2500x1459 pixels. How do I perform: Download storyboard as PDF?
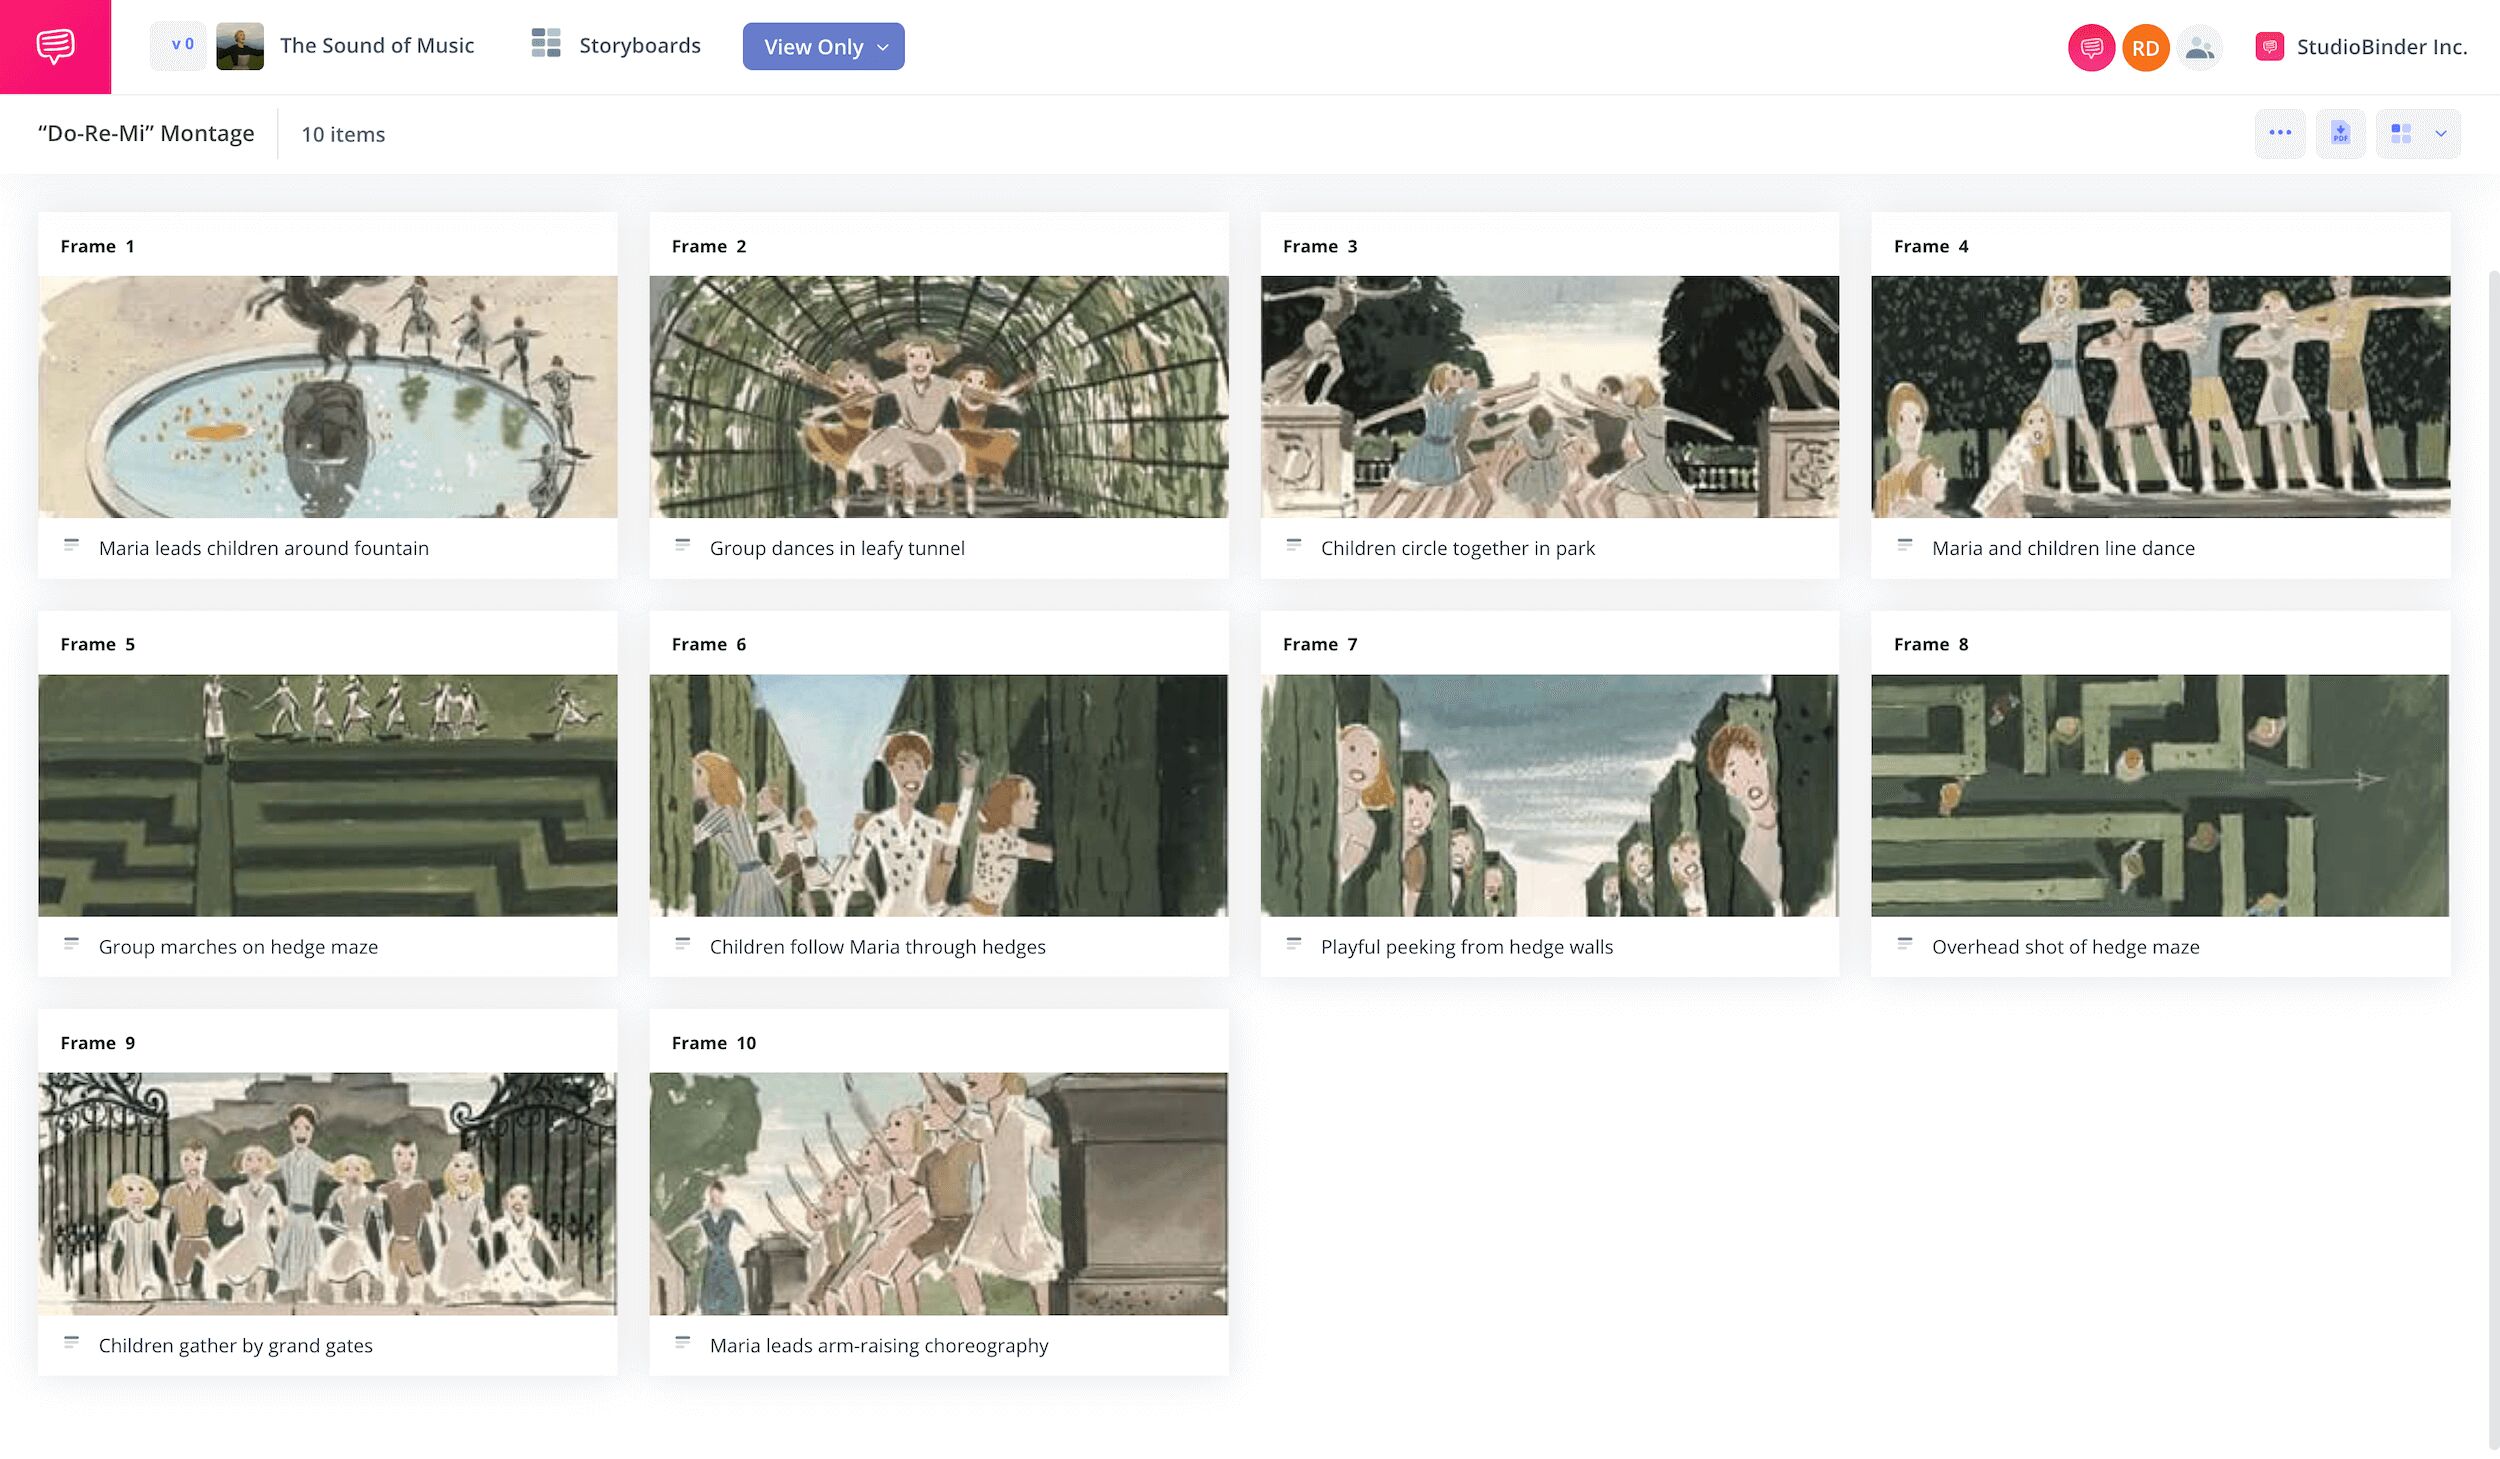pos(2339,133)
